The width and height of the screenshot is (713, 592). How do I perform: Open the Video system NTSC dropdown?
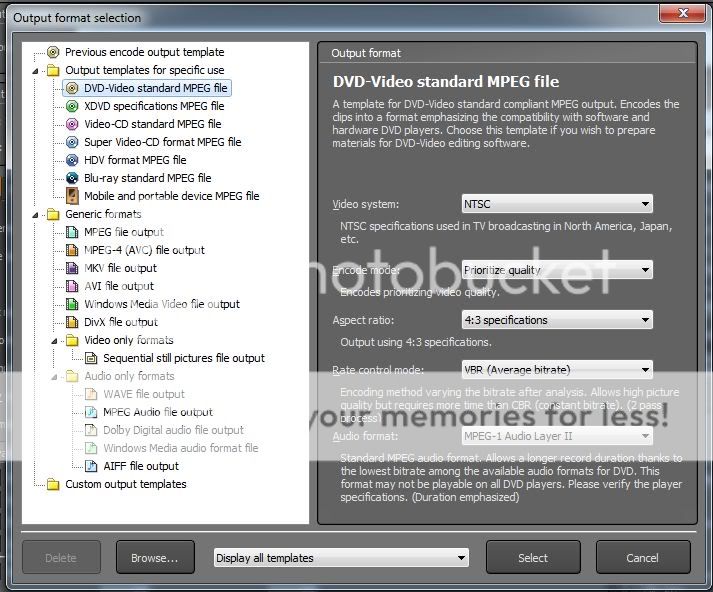pyautogui.click(x=557, y=204)
